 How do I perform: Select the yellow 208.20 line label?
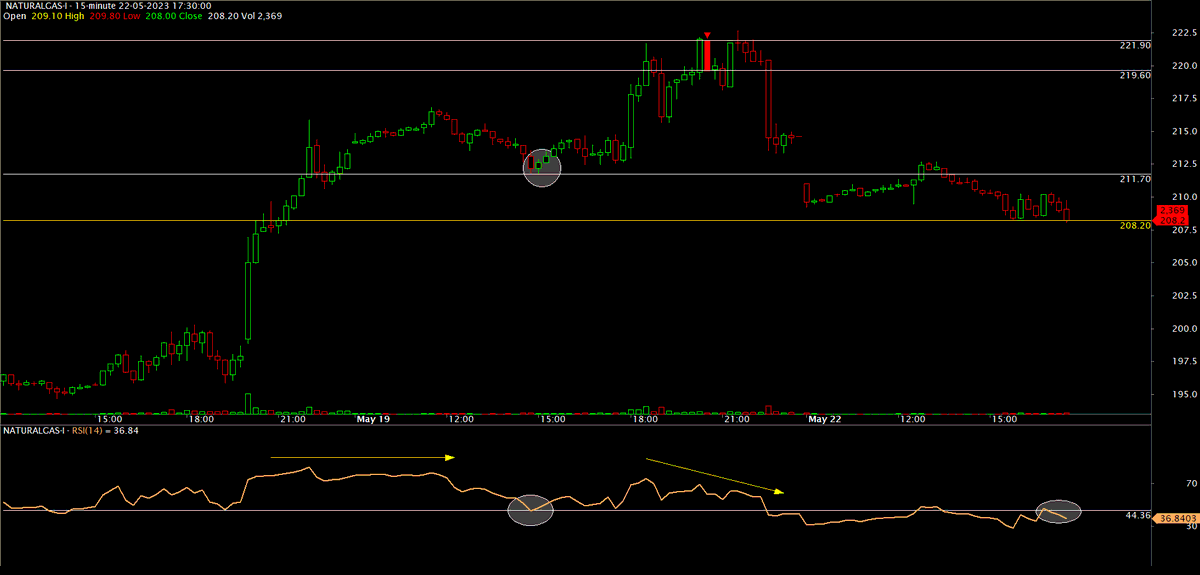(x=1135, y=226)
